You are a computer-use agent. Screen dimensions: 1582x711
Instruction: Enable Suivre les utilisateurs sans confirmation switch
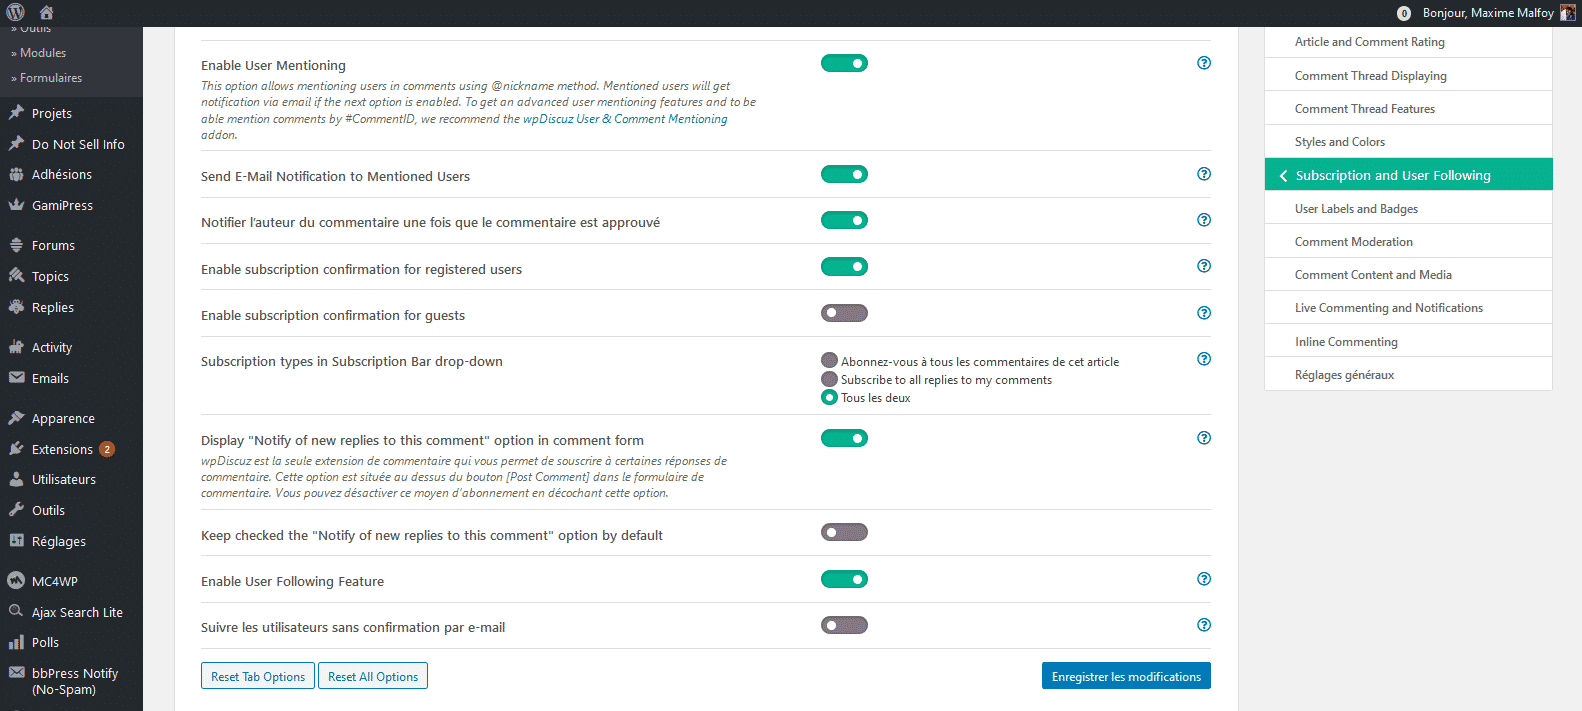click(844, 625)
